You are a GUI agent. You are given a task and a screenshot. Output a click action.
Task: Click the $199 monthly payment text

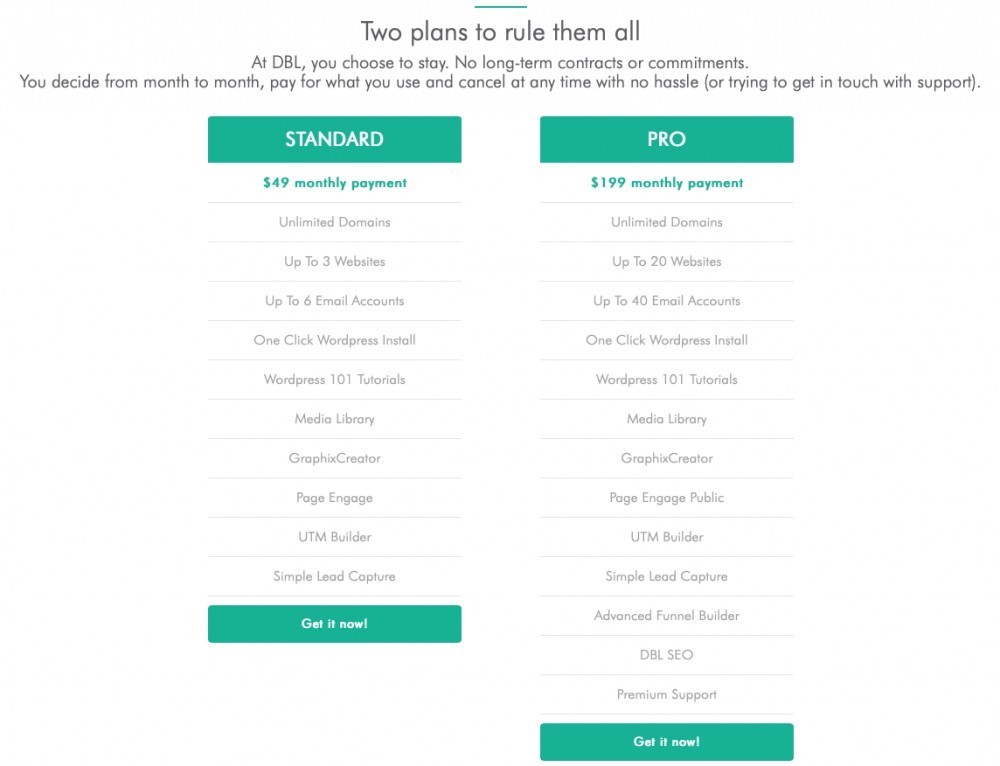tap(666, 183)
